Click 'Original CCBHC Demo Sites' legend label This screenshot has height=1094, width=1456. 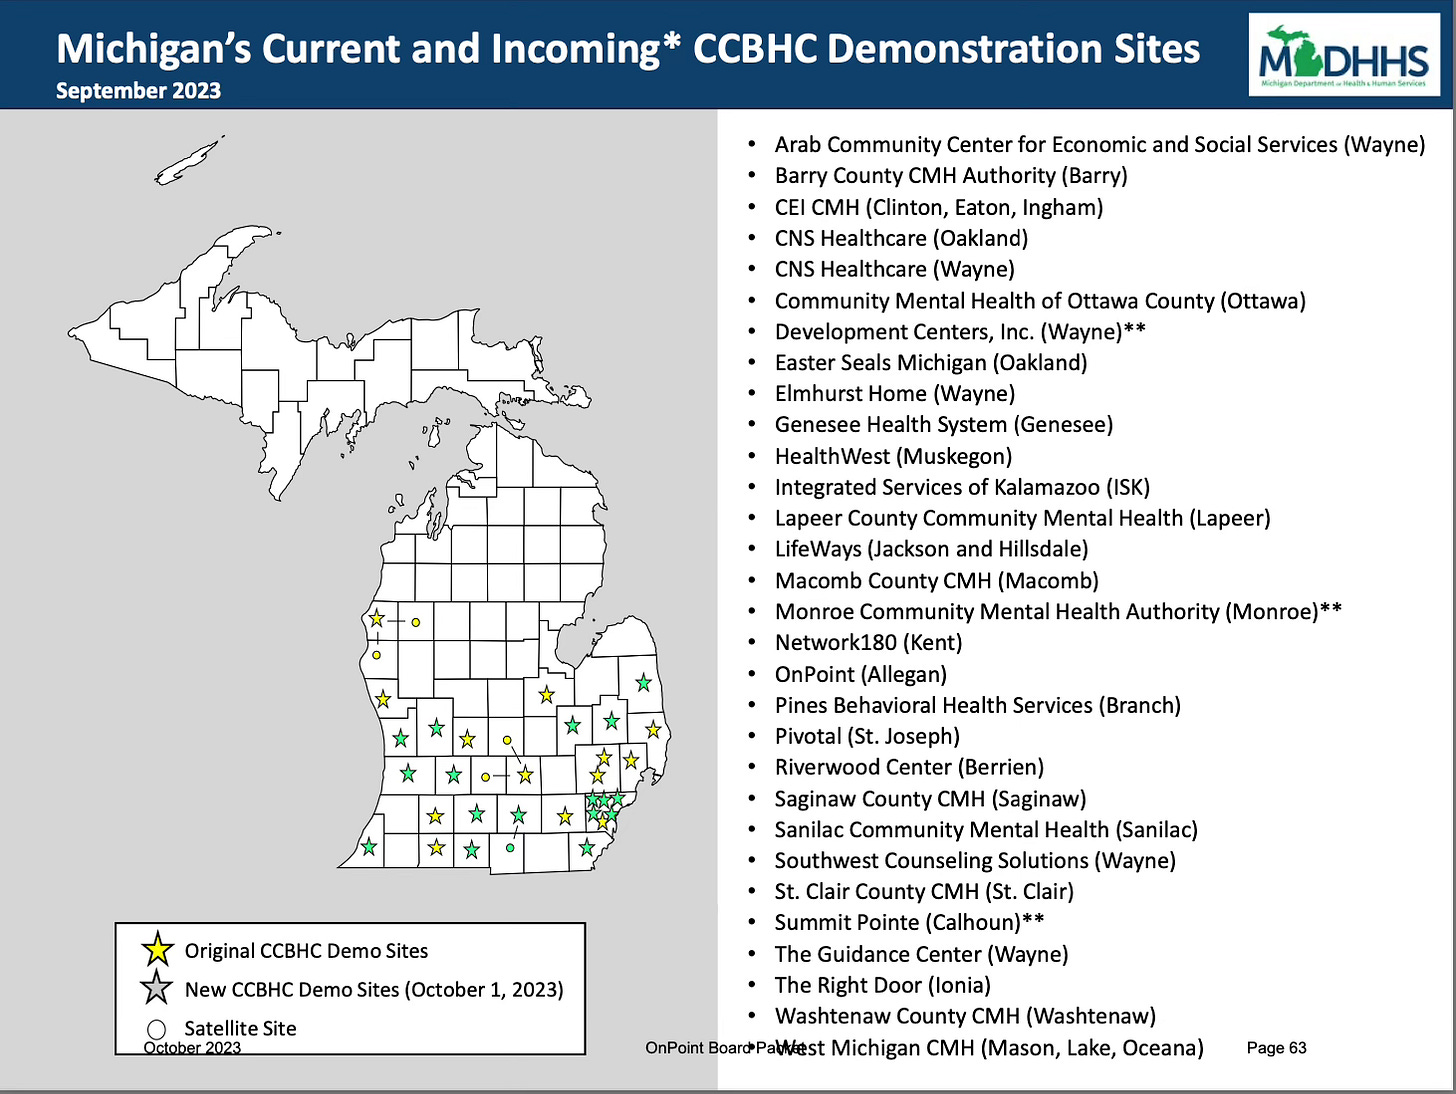pyautogui.click(x=306, y=951)
